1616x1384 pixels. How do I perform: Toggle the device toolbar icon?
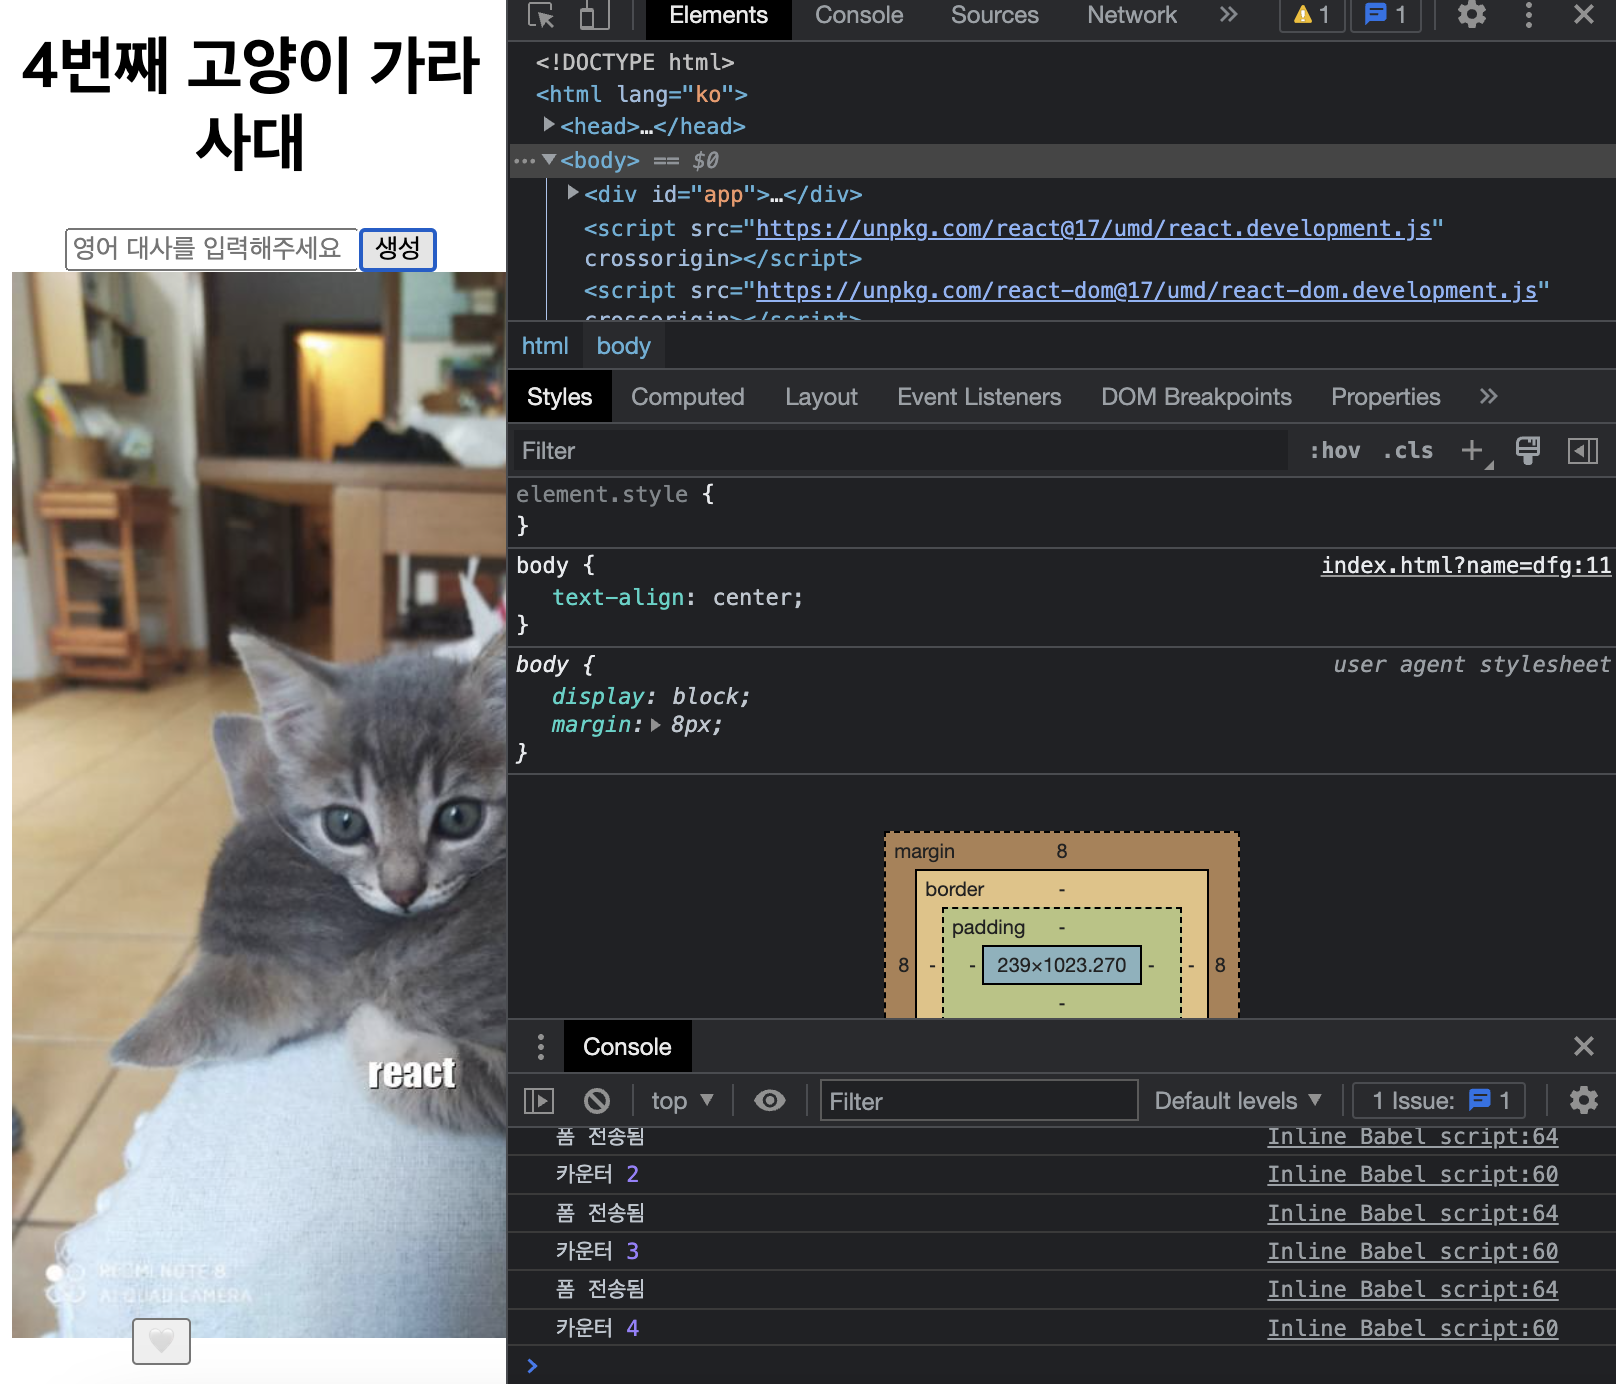[594, 15]
